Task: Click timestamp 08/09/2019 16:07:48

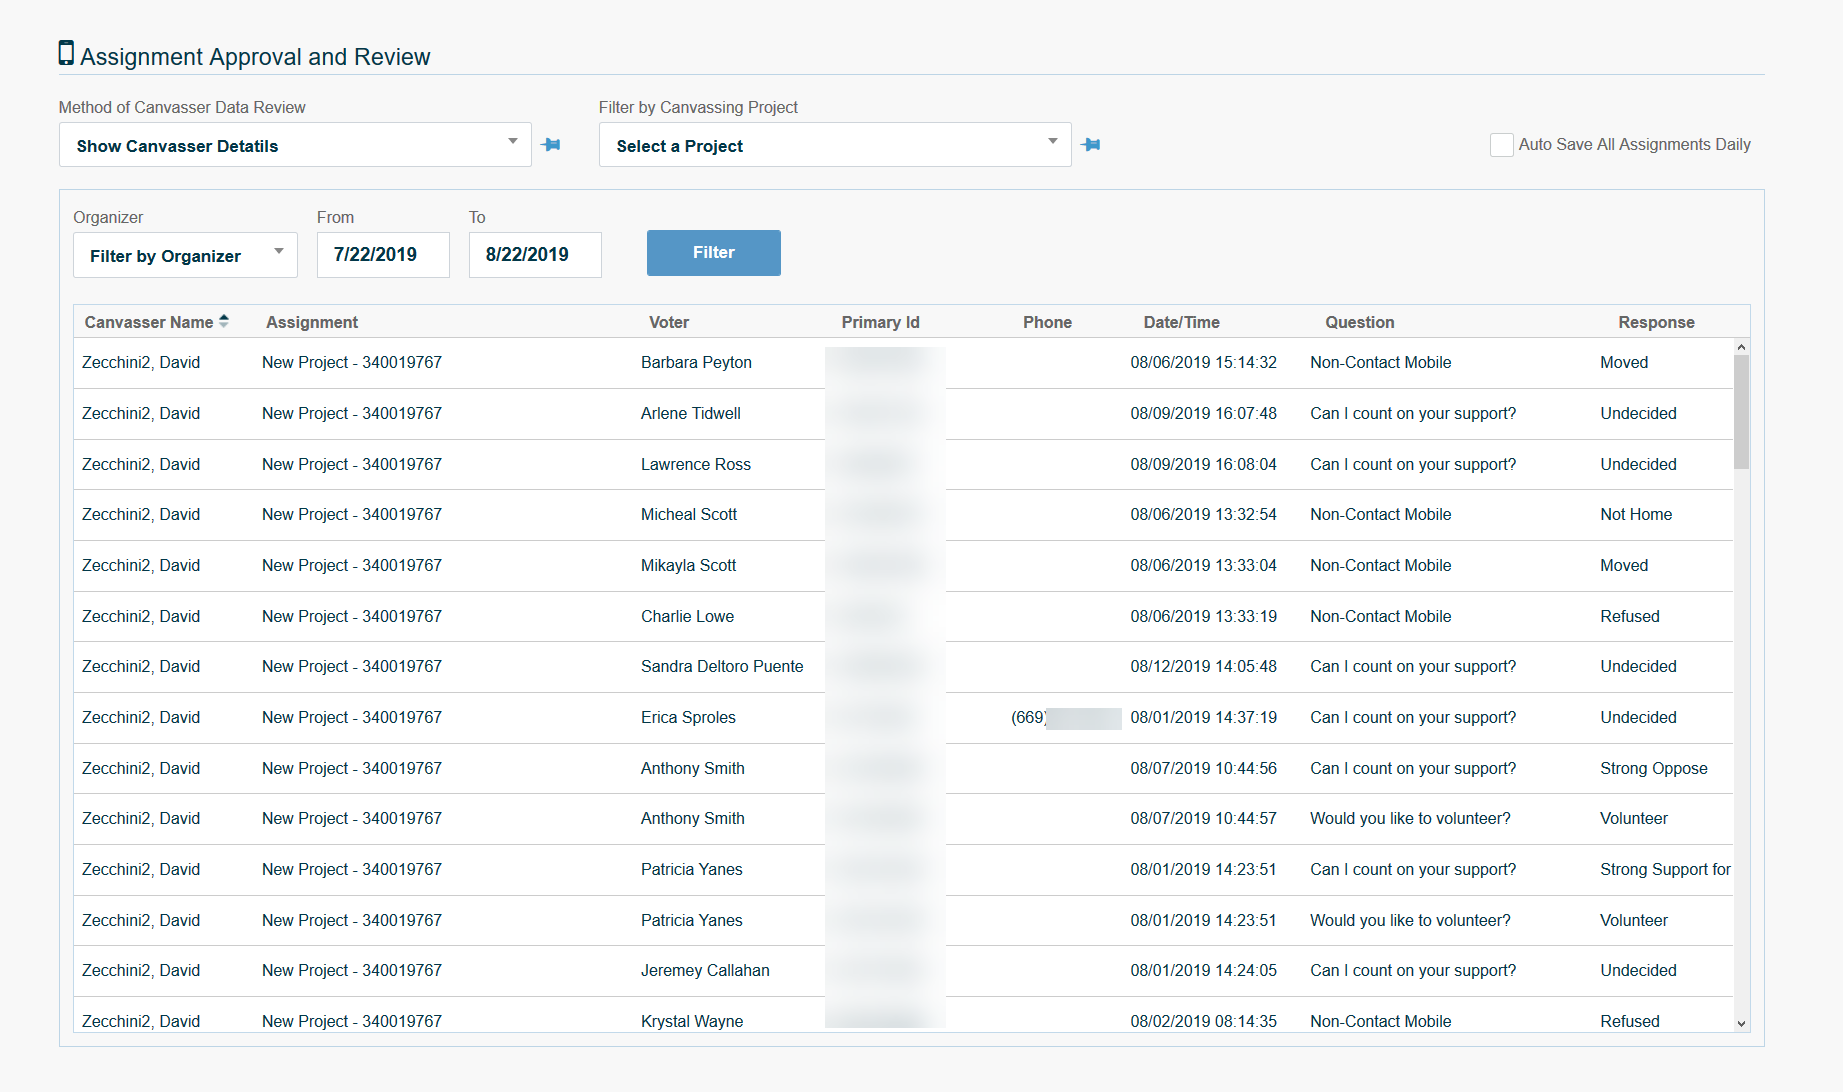Action: 1203,413
